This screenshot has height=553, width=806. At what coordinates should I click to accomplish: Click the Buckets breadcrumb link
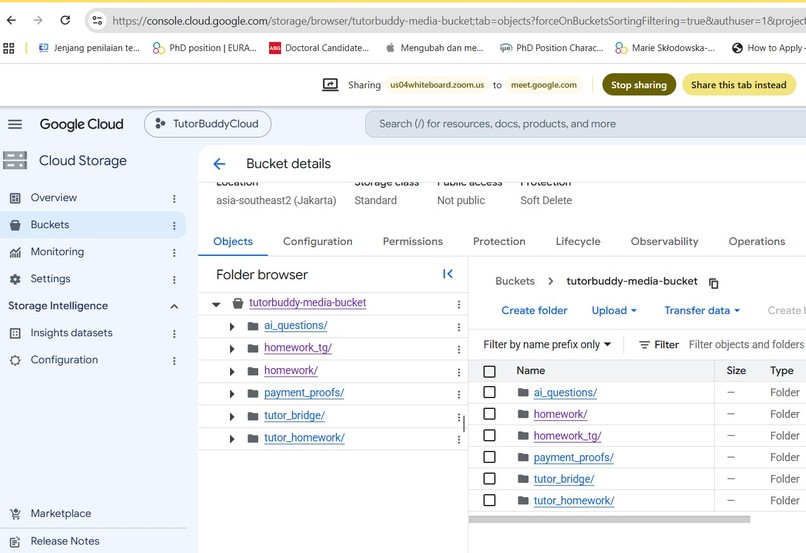515,281
